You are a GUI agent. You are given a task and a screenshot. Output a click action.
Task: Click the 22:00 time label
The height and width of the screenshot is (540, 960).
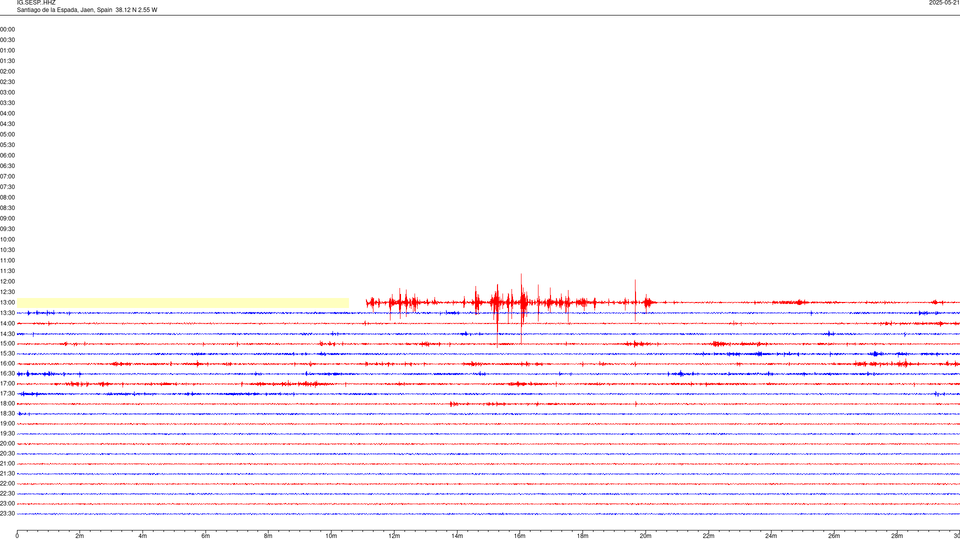coord(7,484)
